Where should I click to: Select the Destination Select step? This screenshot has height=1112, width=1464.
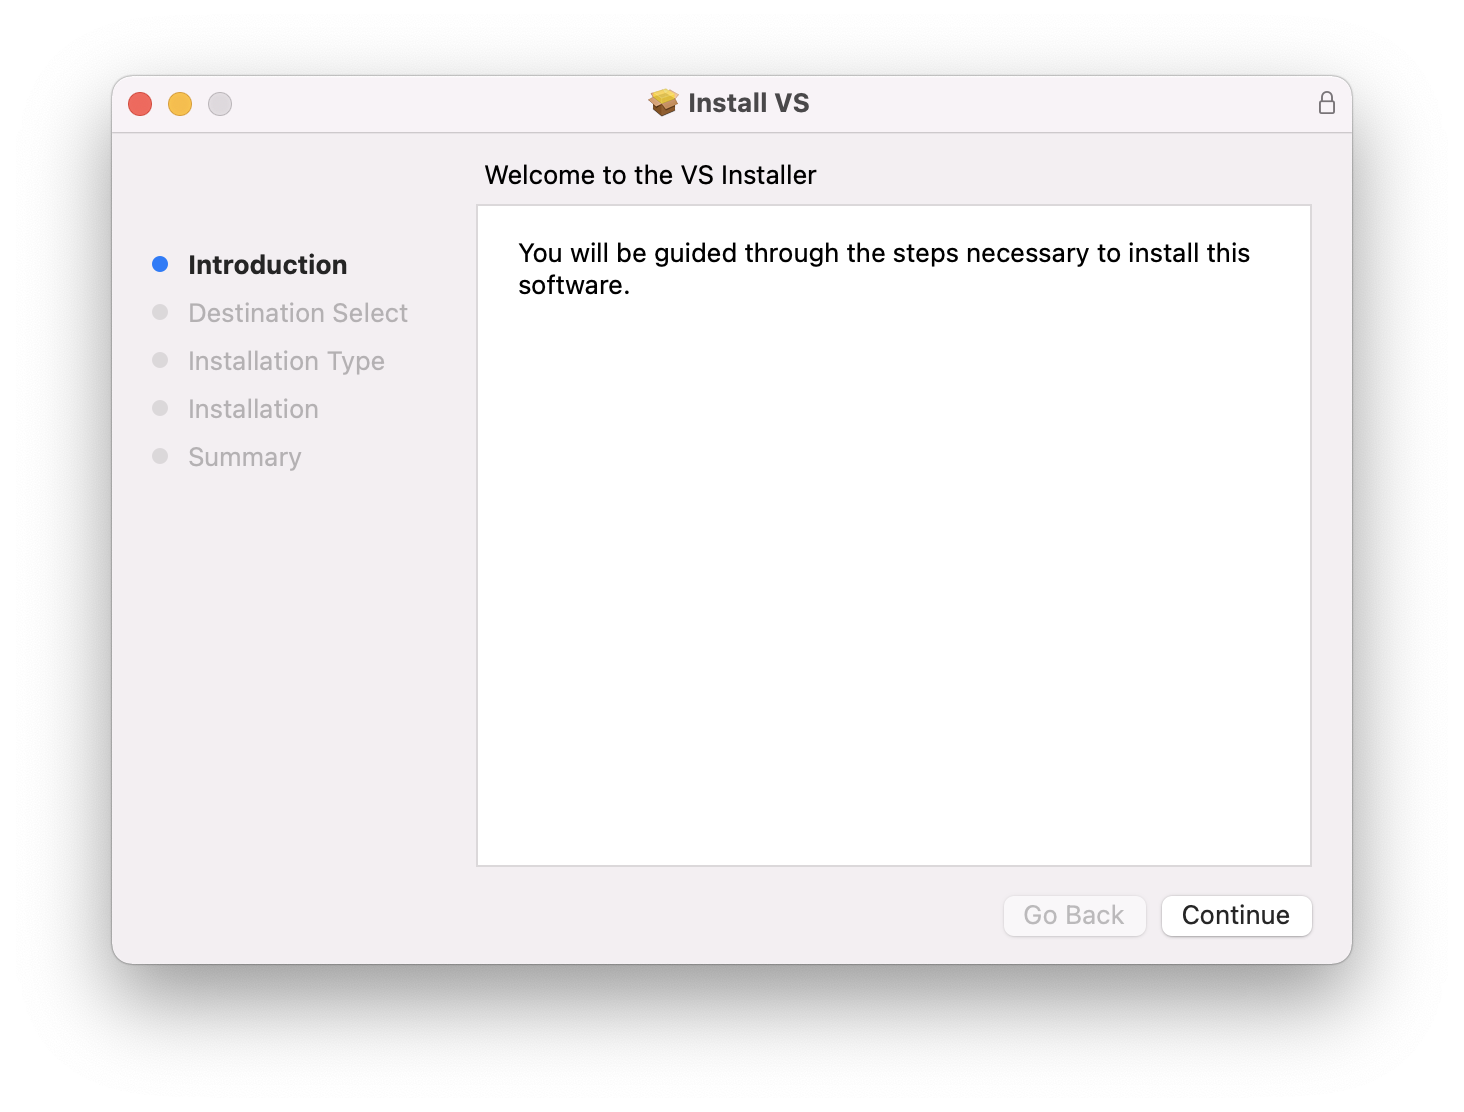[298, 313]
